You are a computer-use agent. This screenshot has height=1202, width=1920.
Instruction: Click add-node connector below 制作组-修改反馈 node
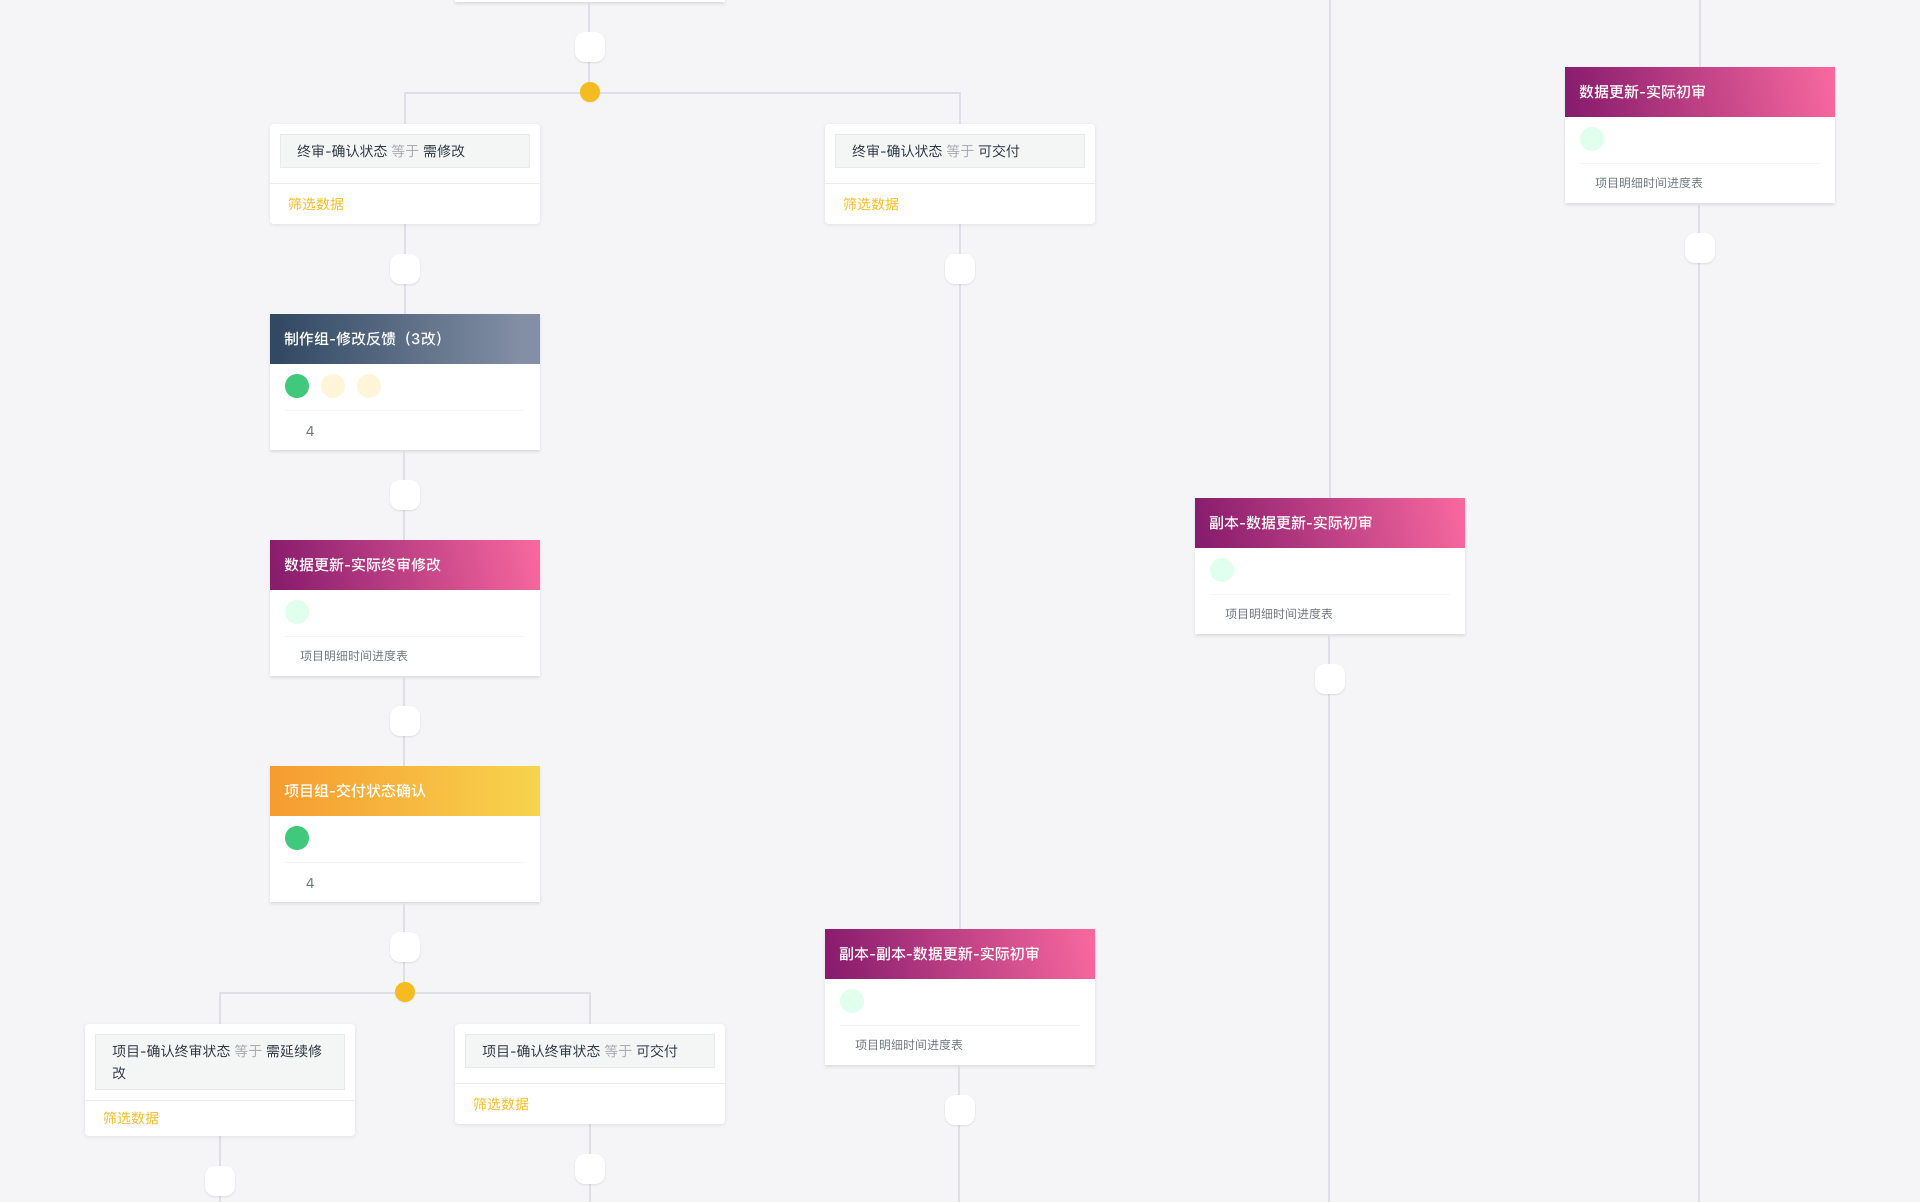[405, 495]
